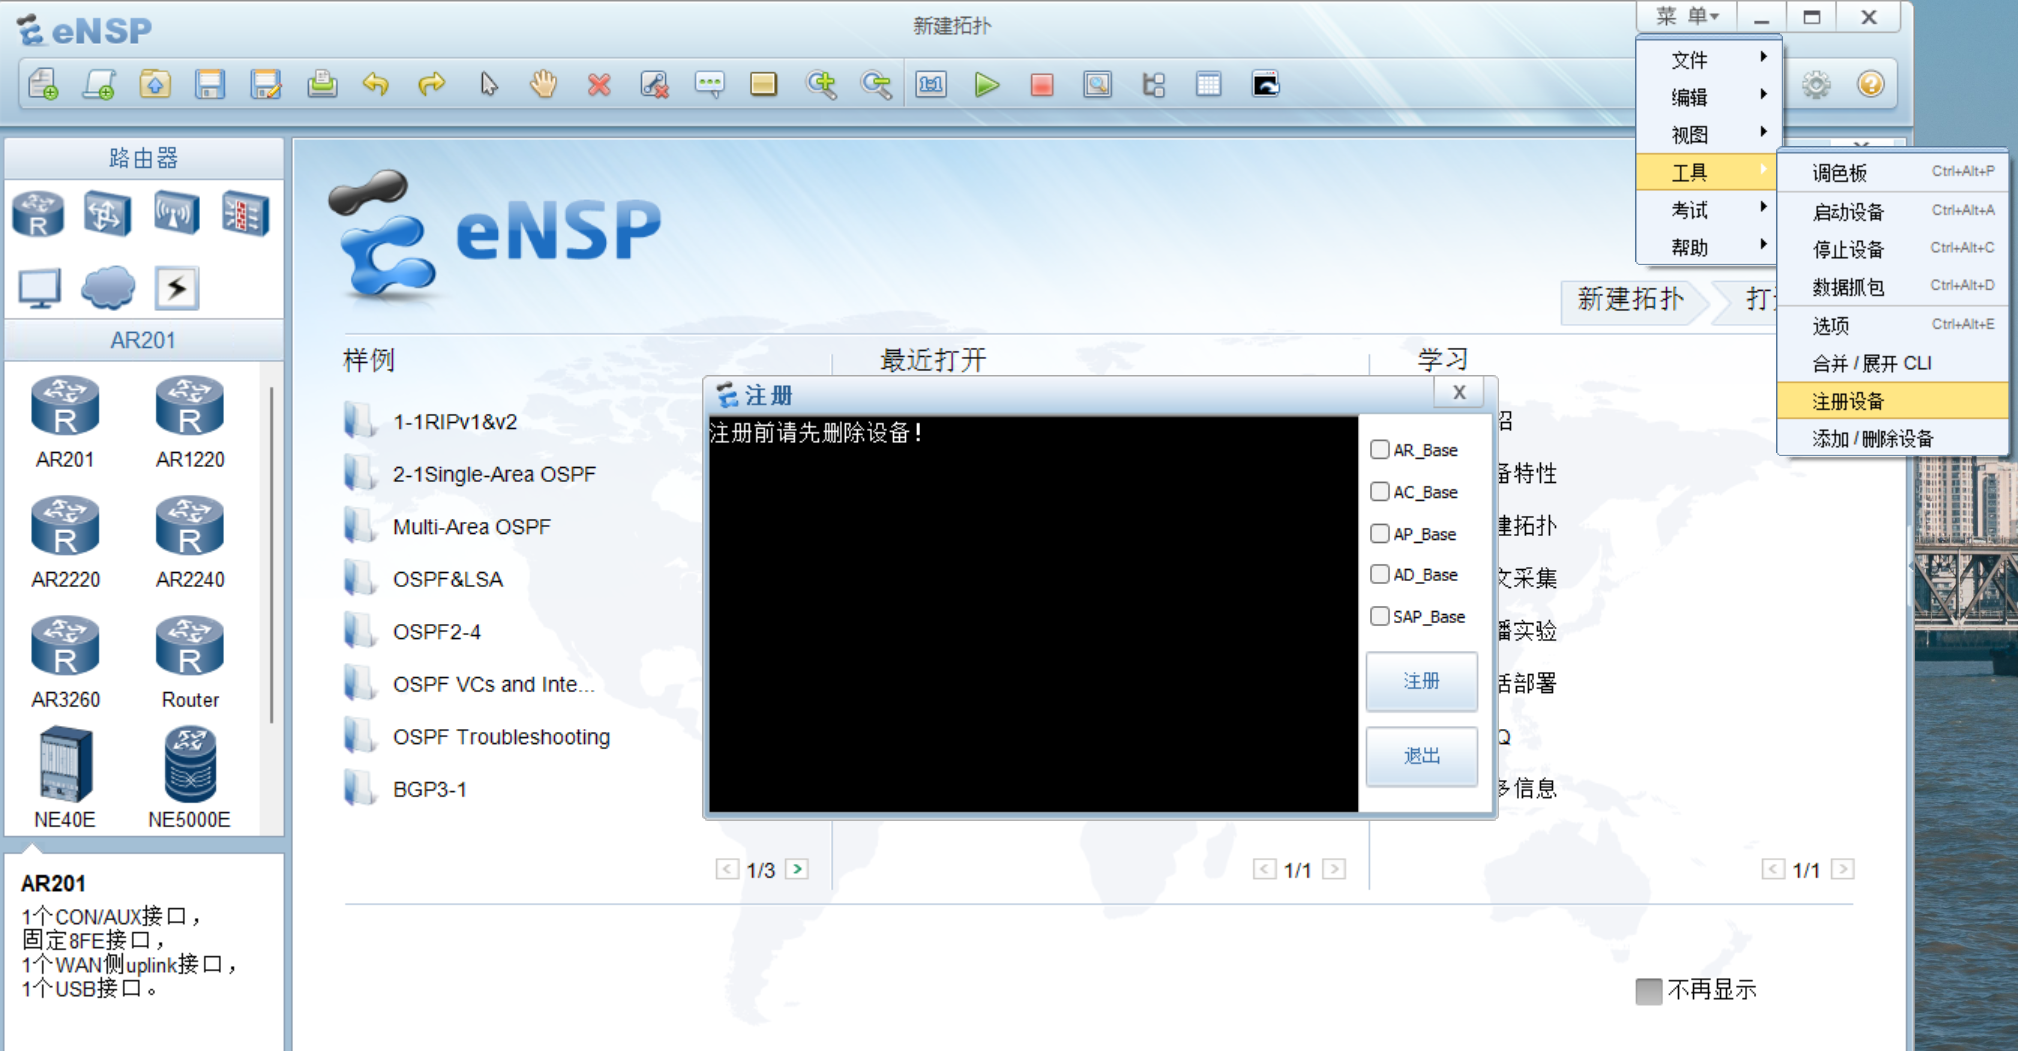Select the switch device category icon
The image size is (2018, 1051).
pos(108,214)
